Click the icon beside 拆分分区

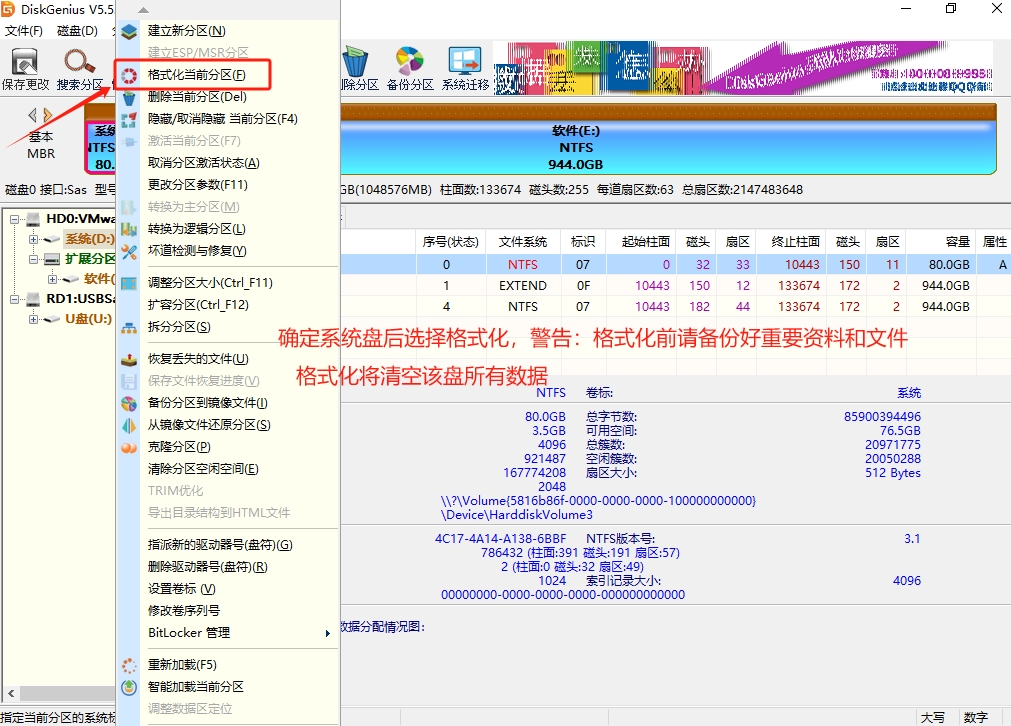click(129, 328)
